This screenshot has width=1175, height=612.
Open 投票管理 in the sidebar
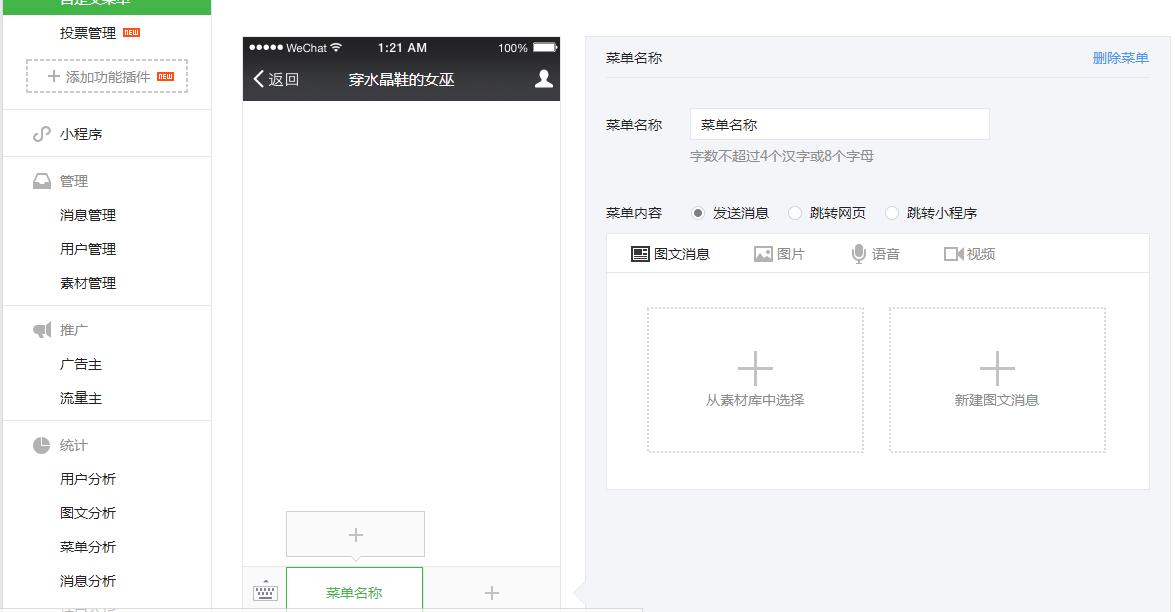[x=88, y=33]
